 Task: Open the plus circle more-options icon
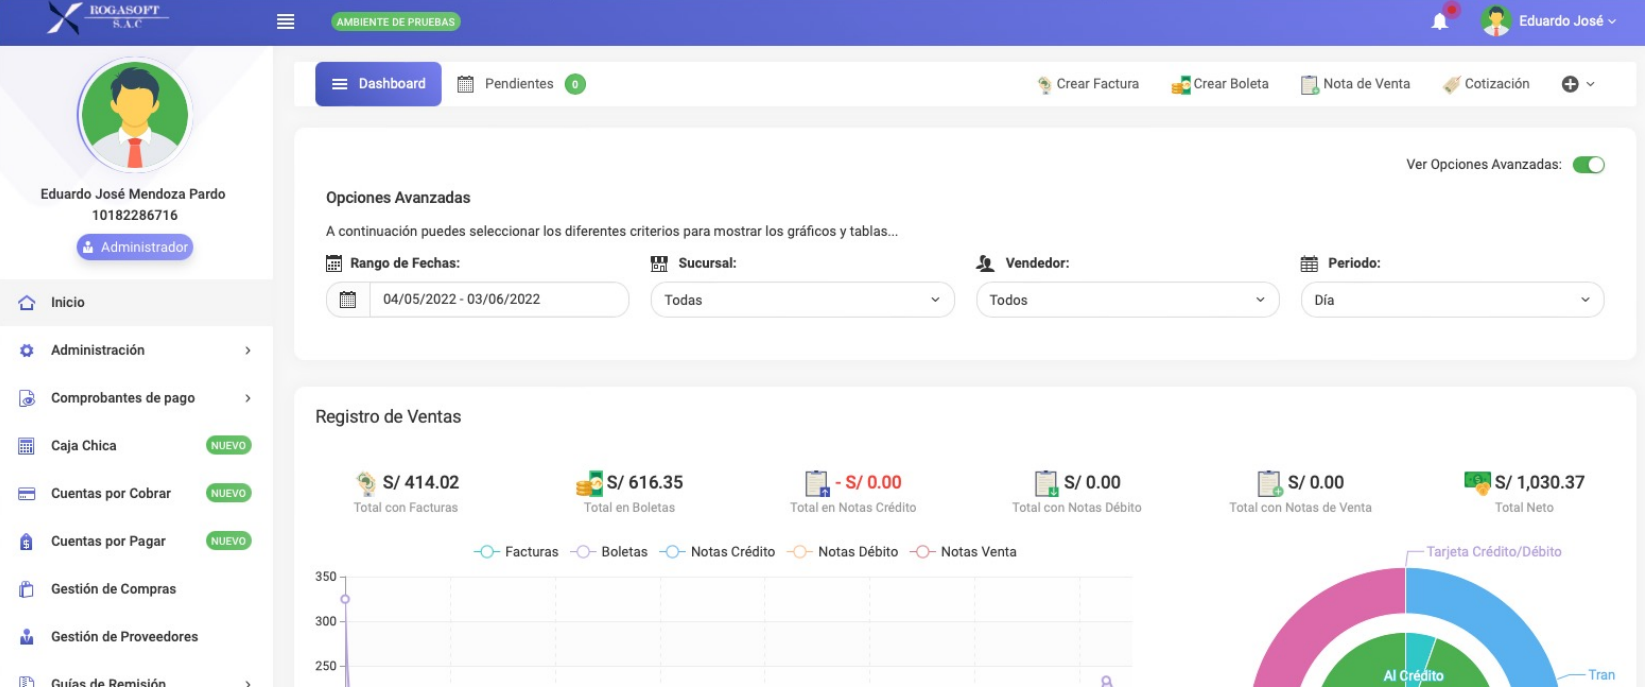pyautogui.click(x=1570, y=84)
